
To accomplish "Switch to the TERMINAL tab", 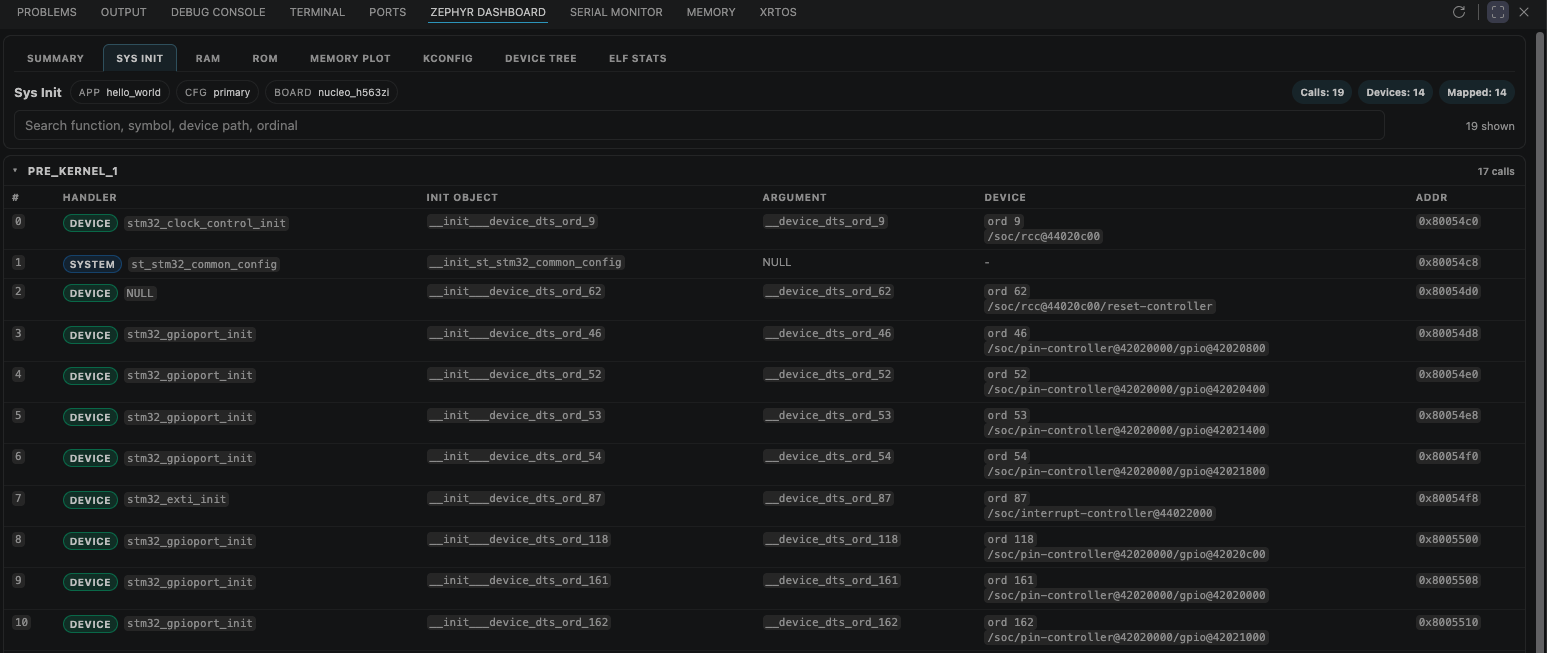I will 317,12.
